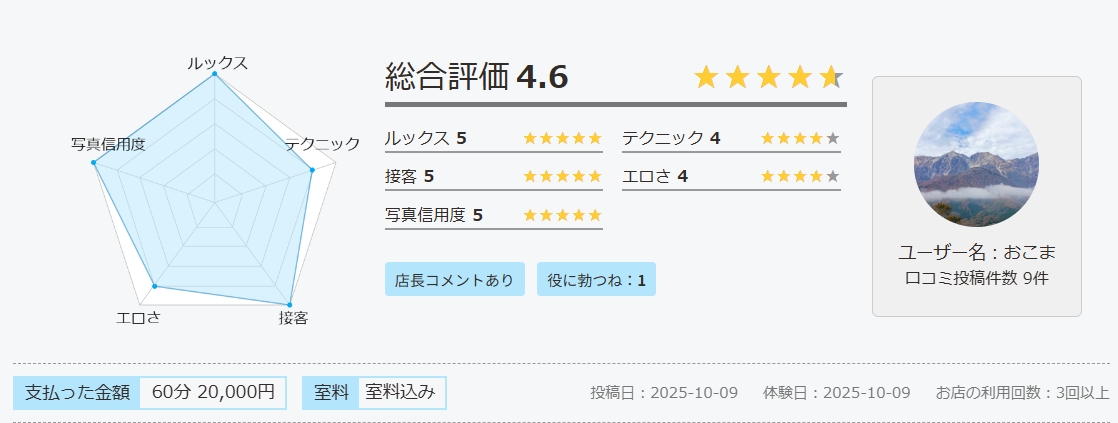Click the エロさ four-star rating
Viewport: 1118px width, 423px height.
click(x=799, y=177)
